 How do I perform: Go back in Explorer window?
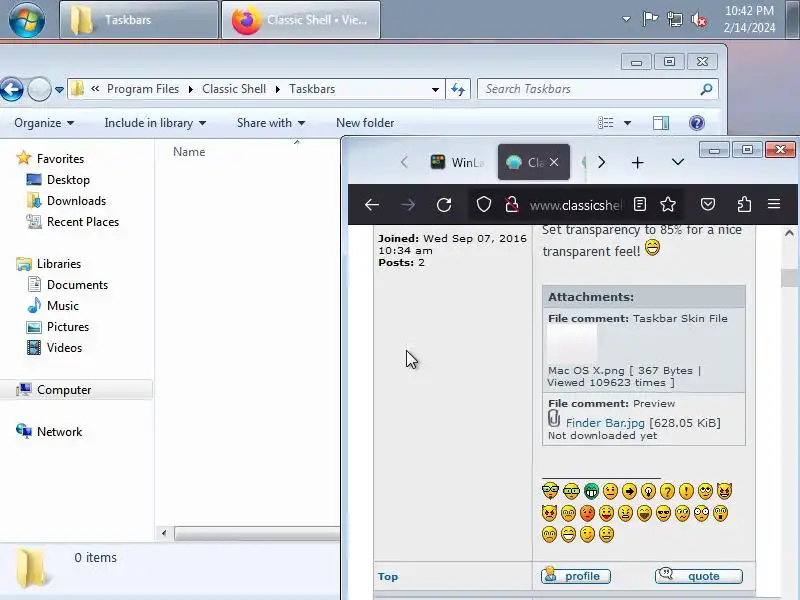(x=12, y=90)
